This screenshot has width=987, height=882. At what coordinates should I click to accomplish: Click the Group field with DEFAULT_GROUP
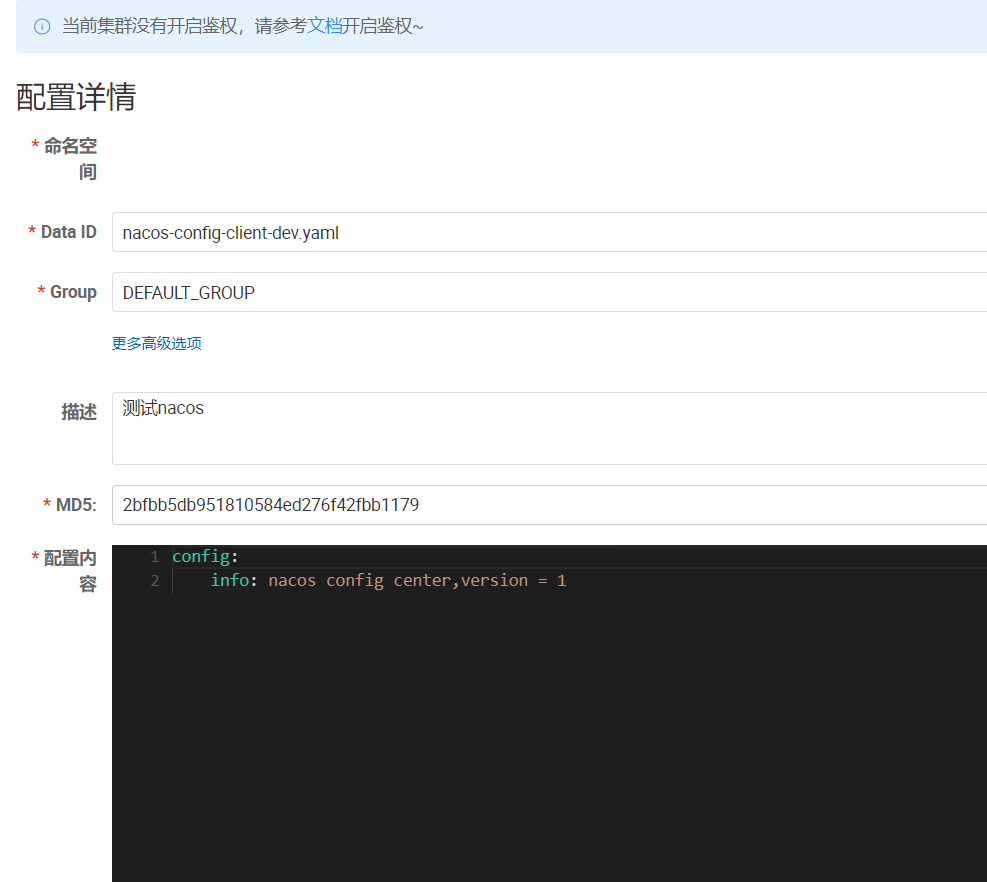pos(550,292)
